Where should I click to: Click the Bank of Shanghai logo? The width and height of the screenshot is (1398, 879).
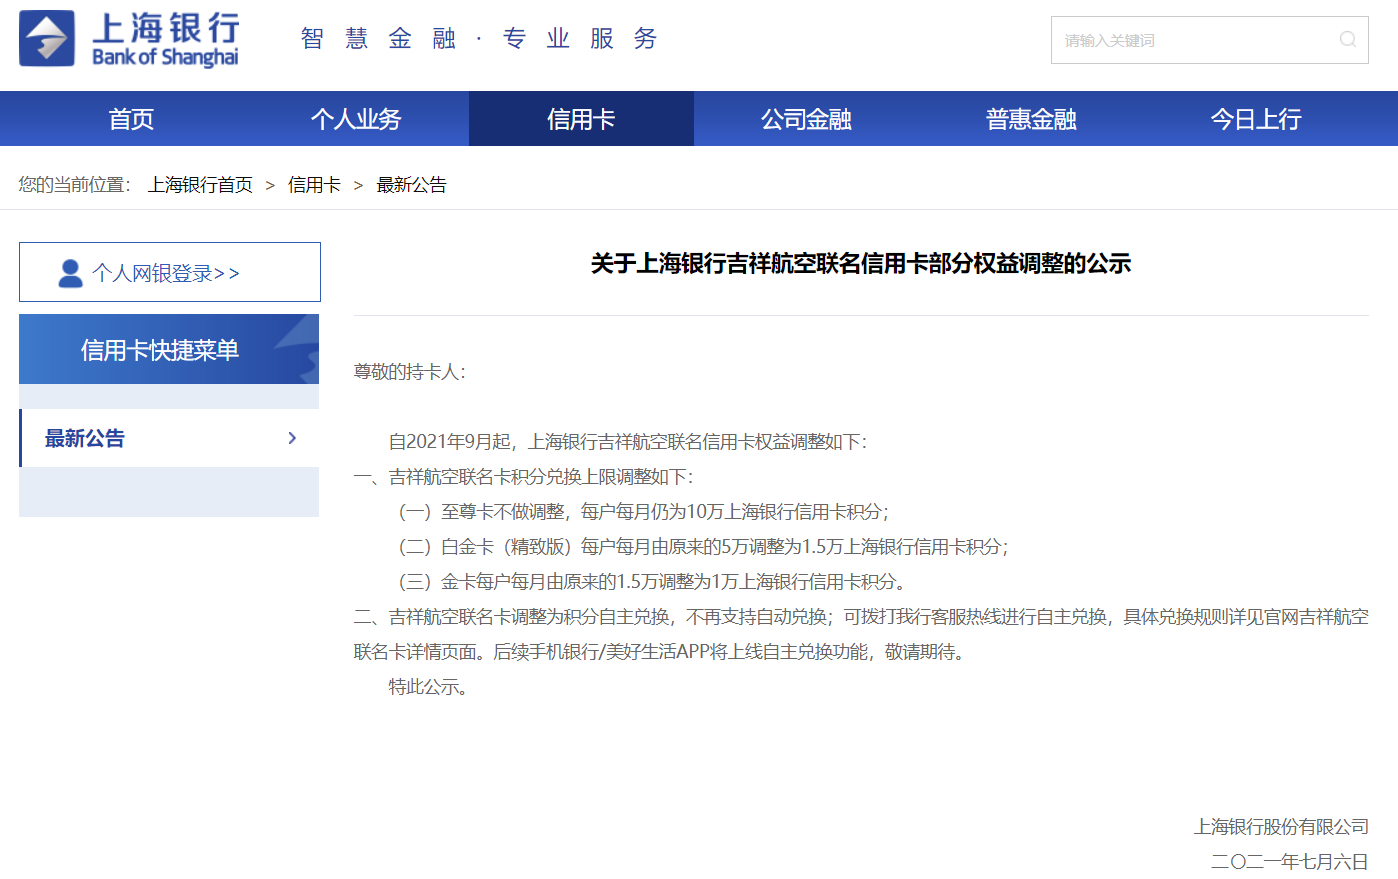click(129, 39)
